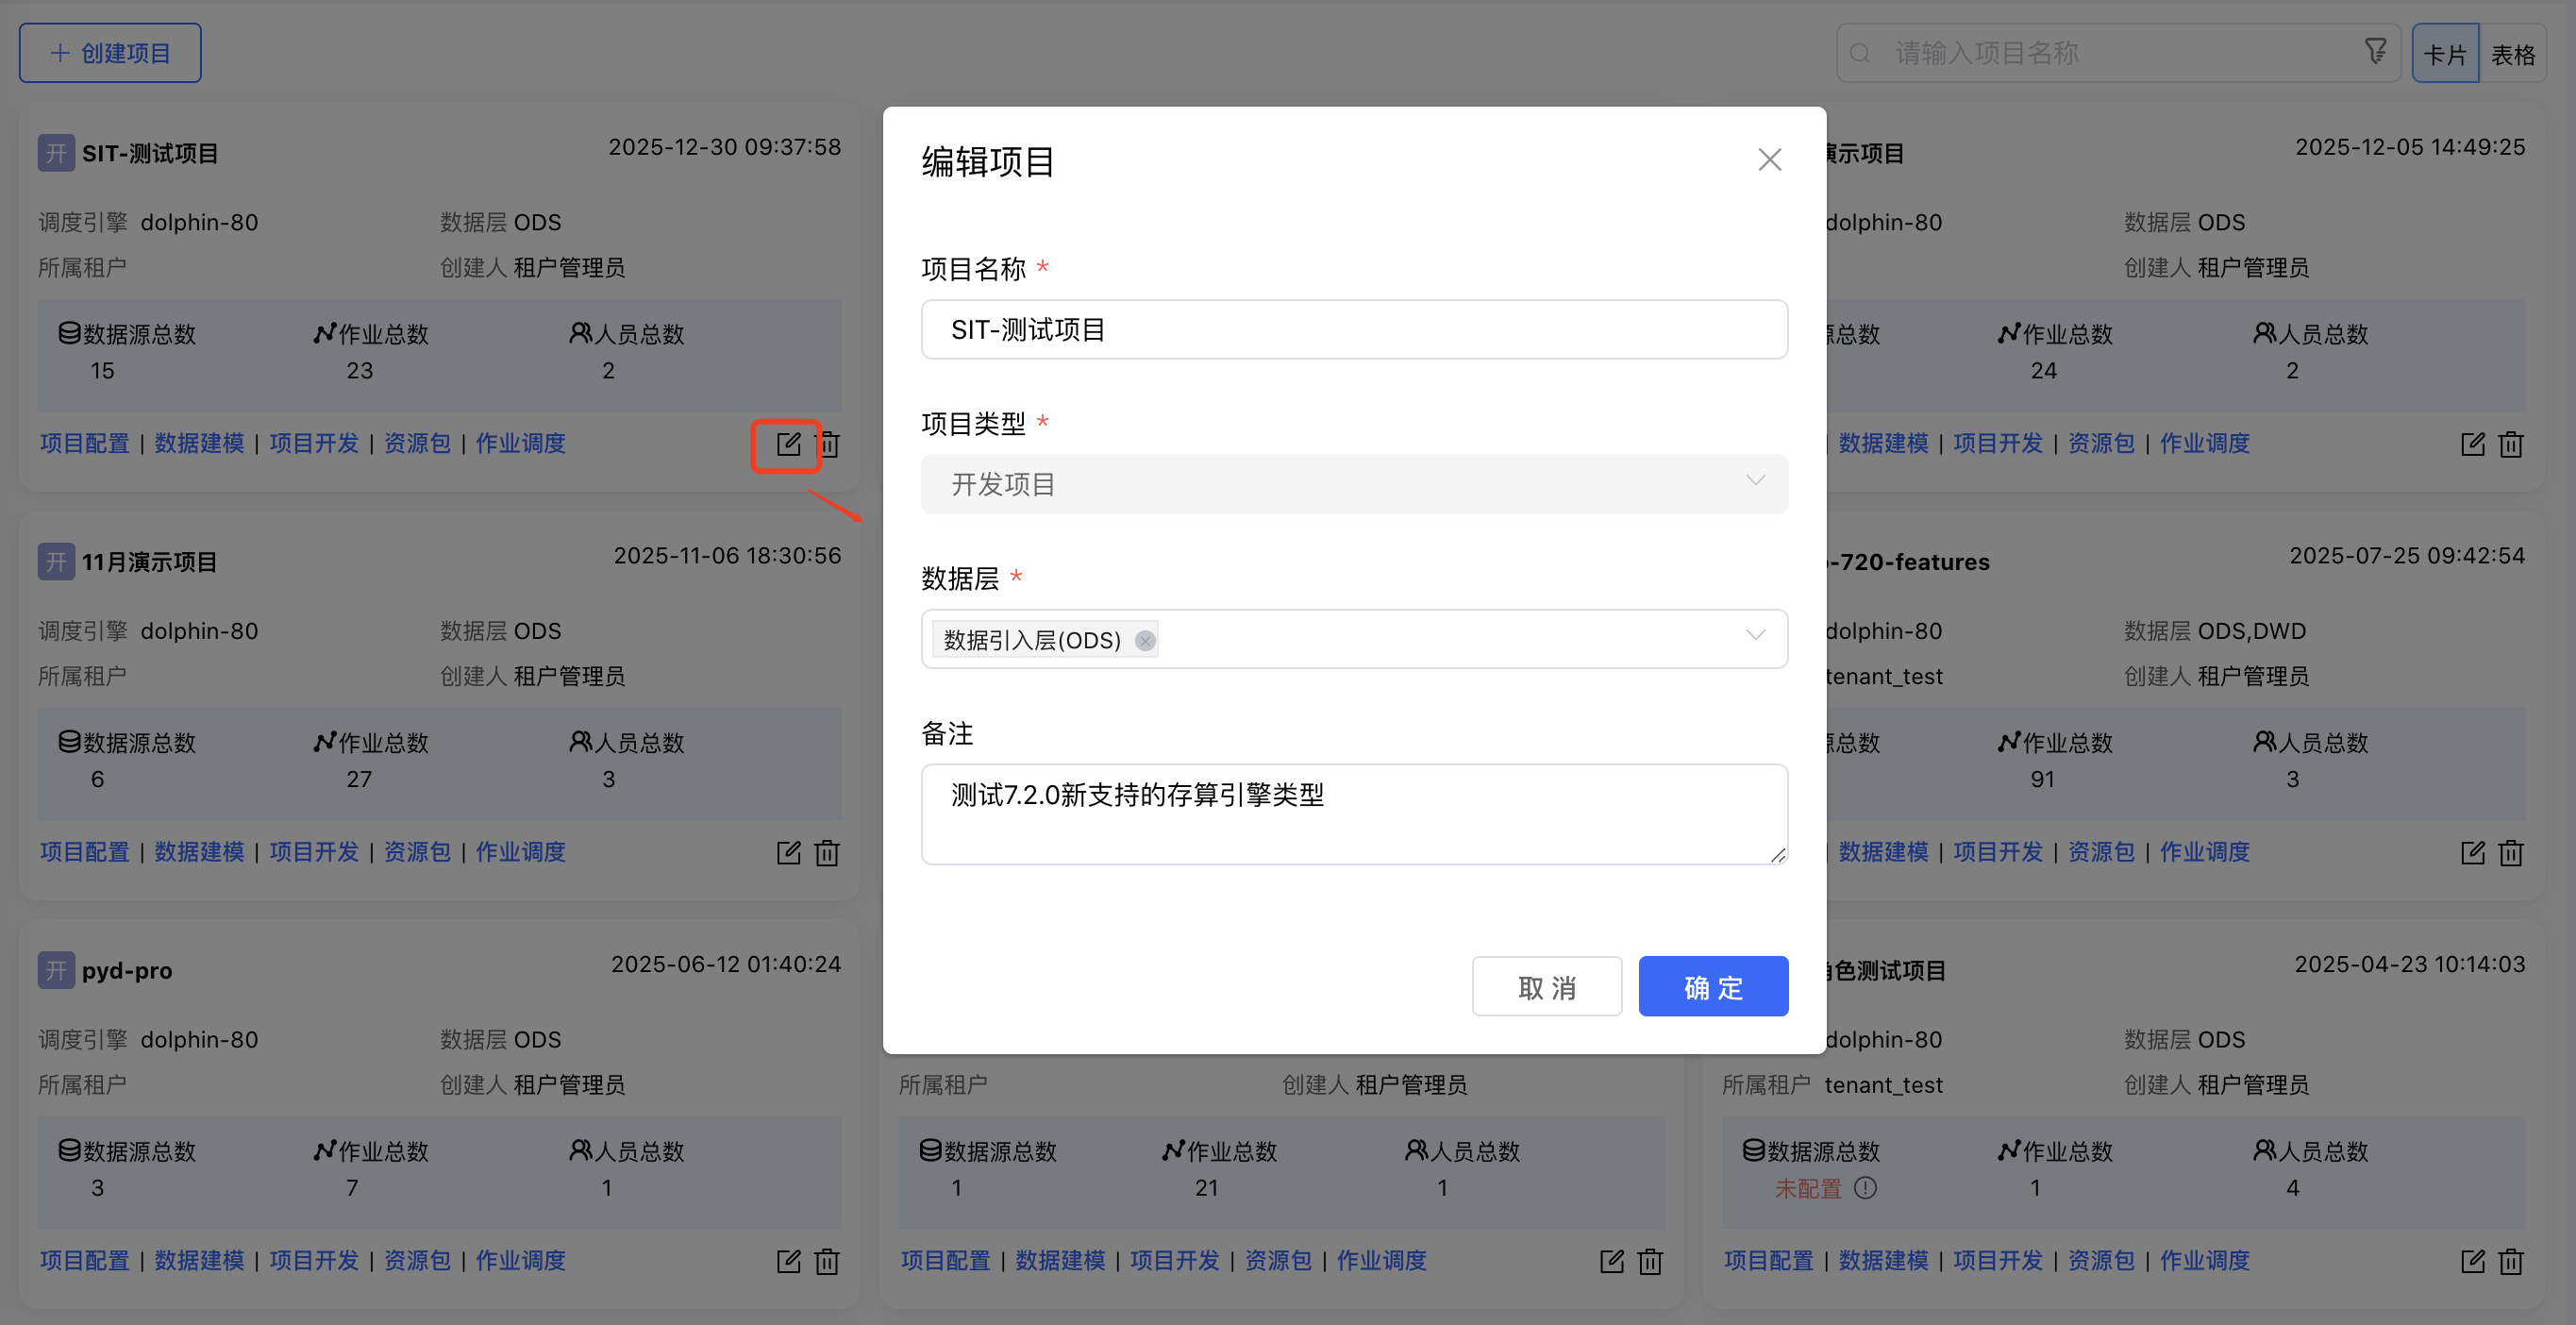Remove 数据引入层(ODS) tag with its x icon
Image resolution: width=2576 pixels, height=1325 pixels.
coord(1145,641)
